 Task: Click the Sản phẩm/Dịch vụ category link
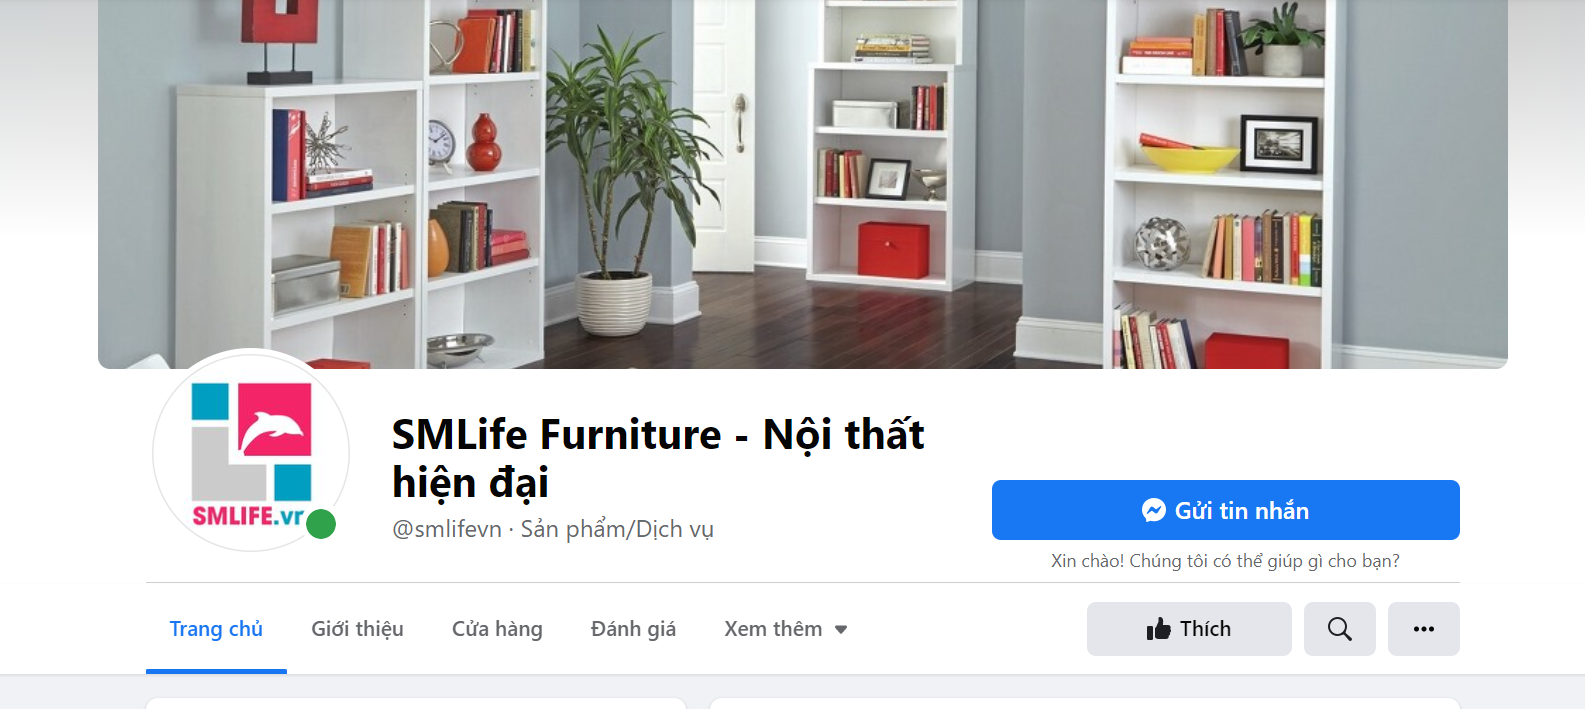click(617, 529)
